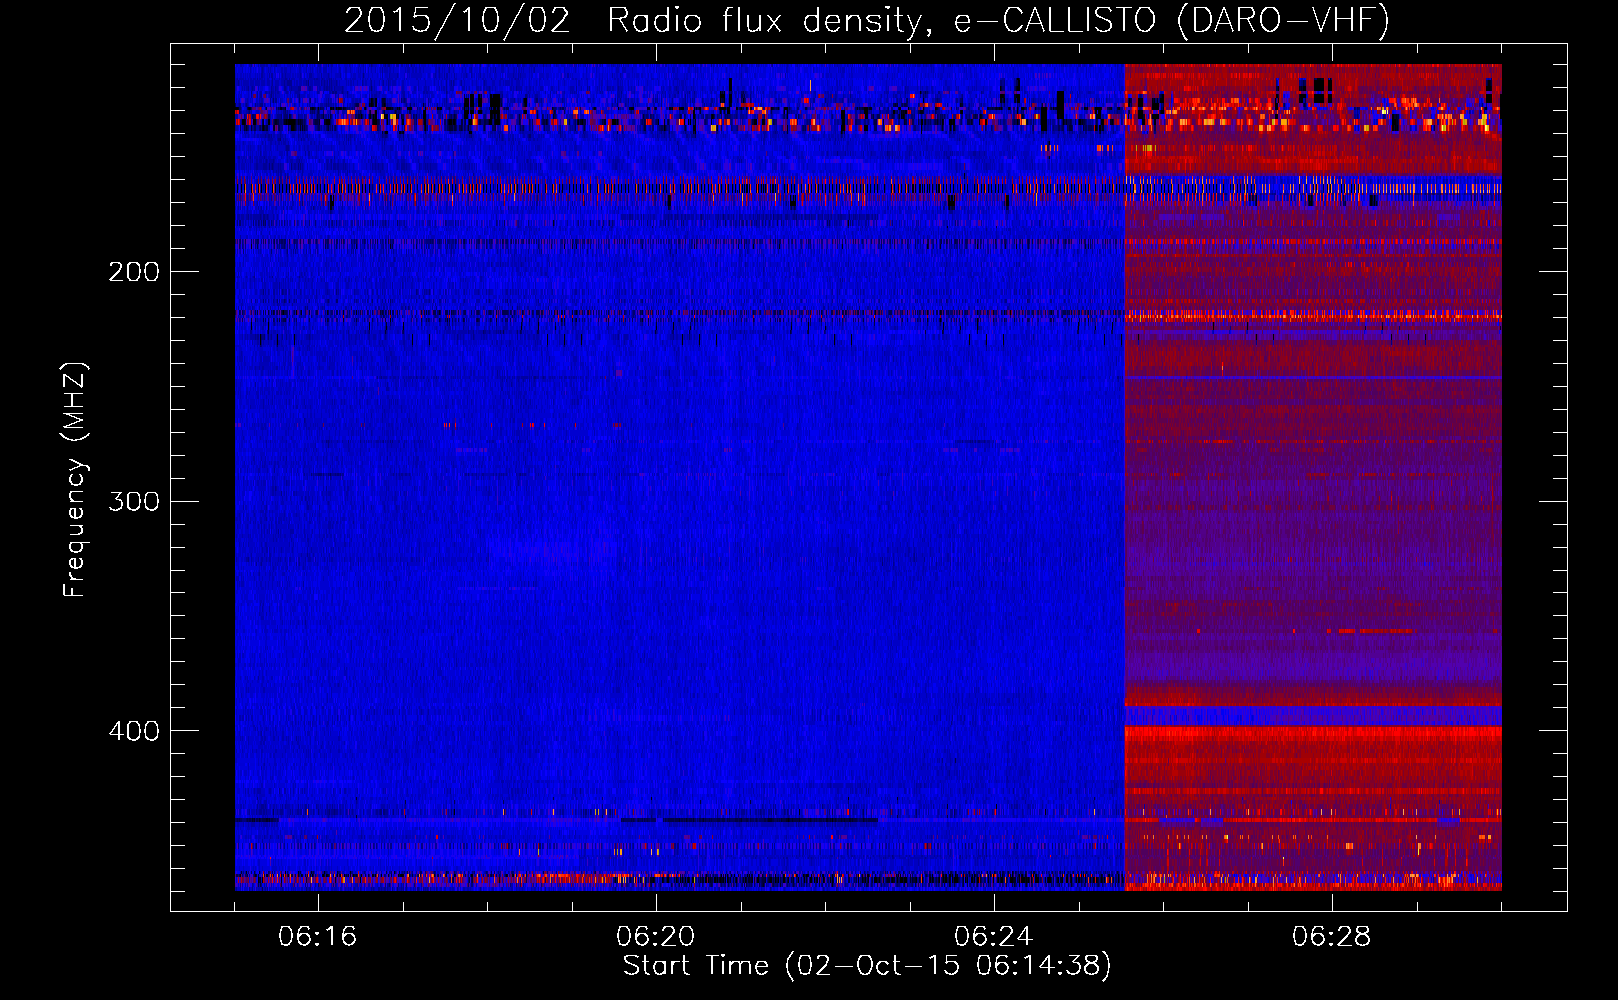
Task: Click the '06:20' time tick label
Action: [x=655, y=936]
